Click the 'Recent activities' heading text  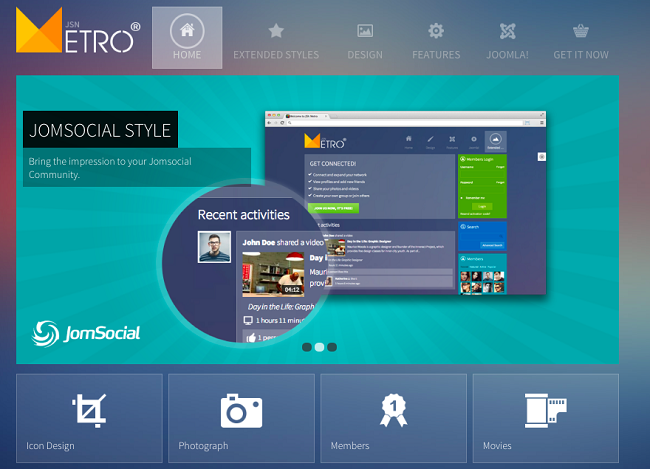(x=244, y=215)
